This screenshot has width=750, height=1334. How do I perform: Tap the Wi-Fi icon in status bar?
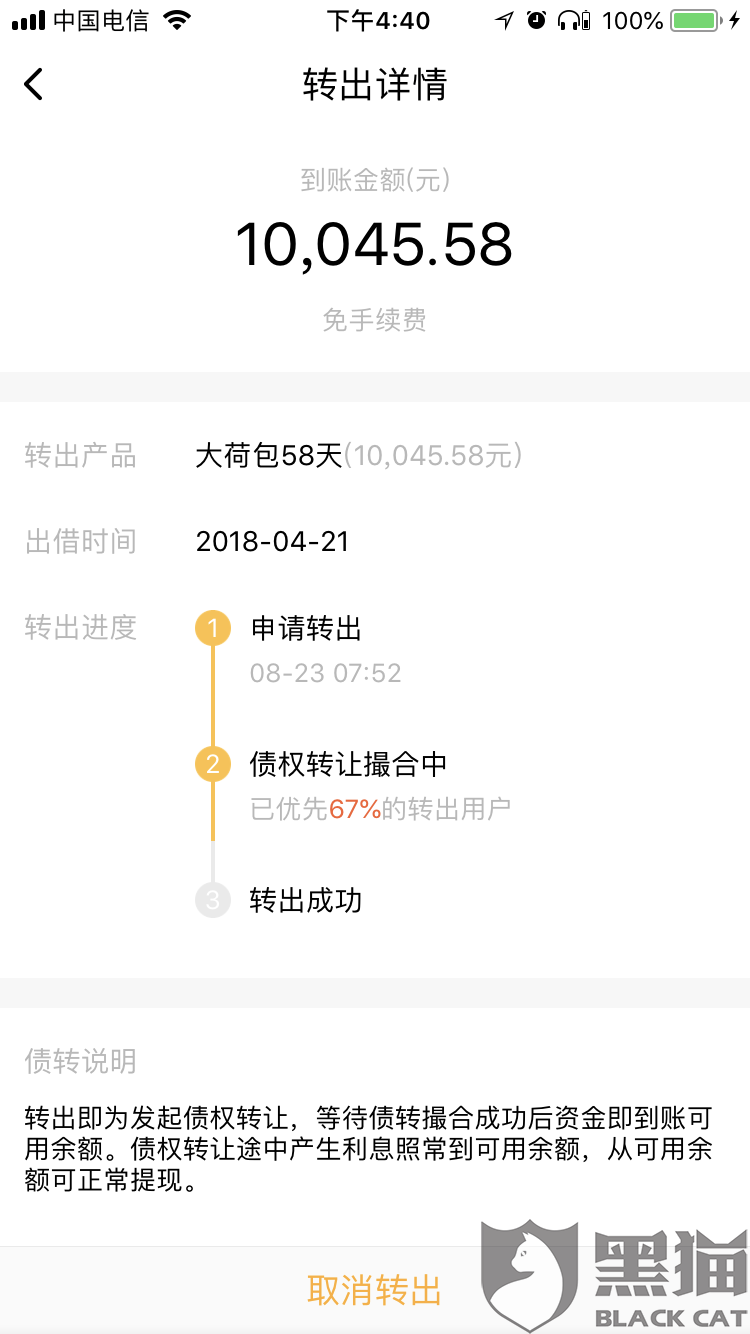pyautogui.click(x=177, y=20)
